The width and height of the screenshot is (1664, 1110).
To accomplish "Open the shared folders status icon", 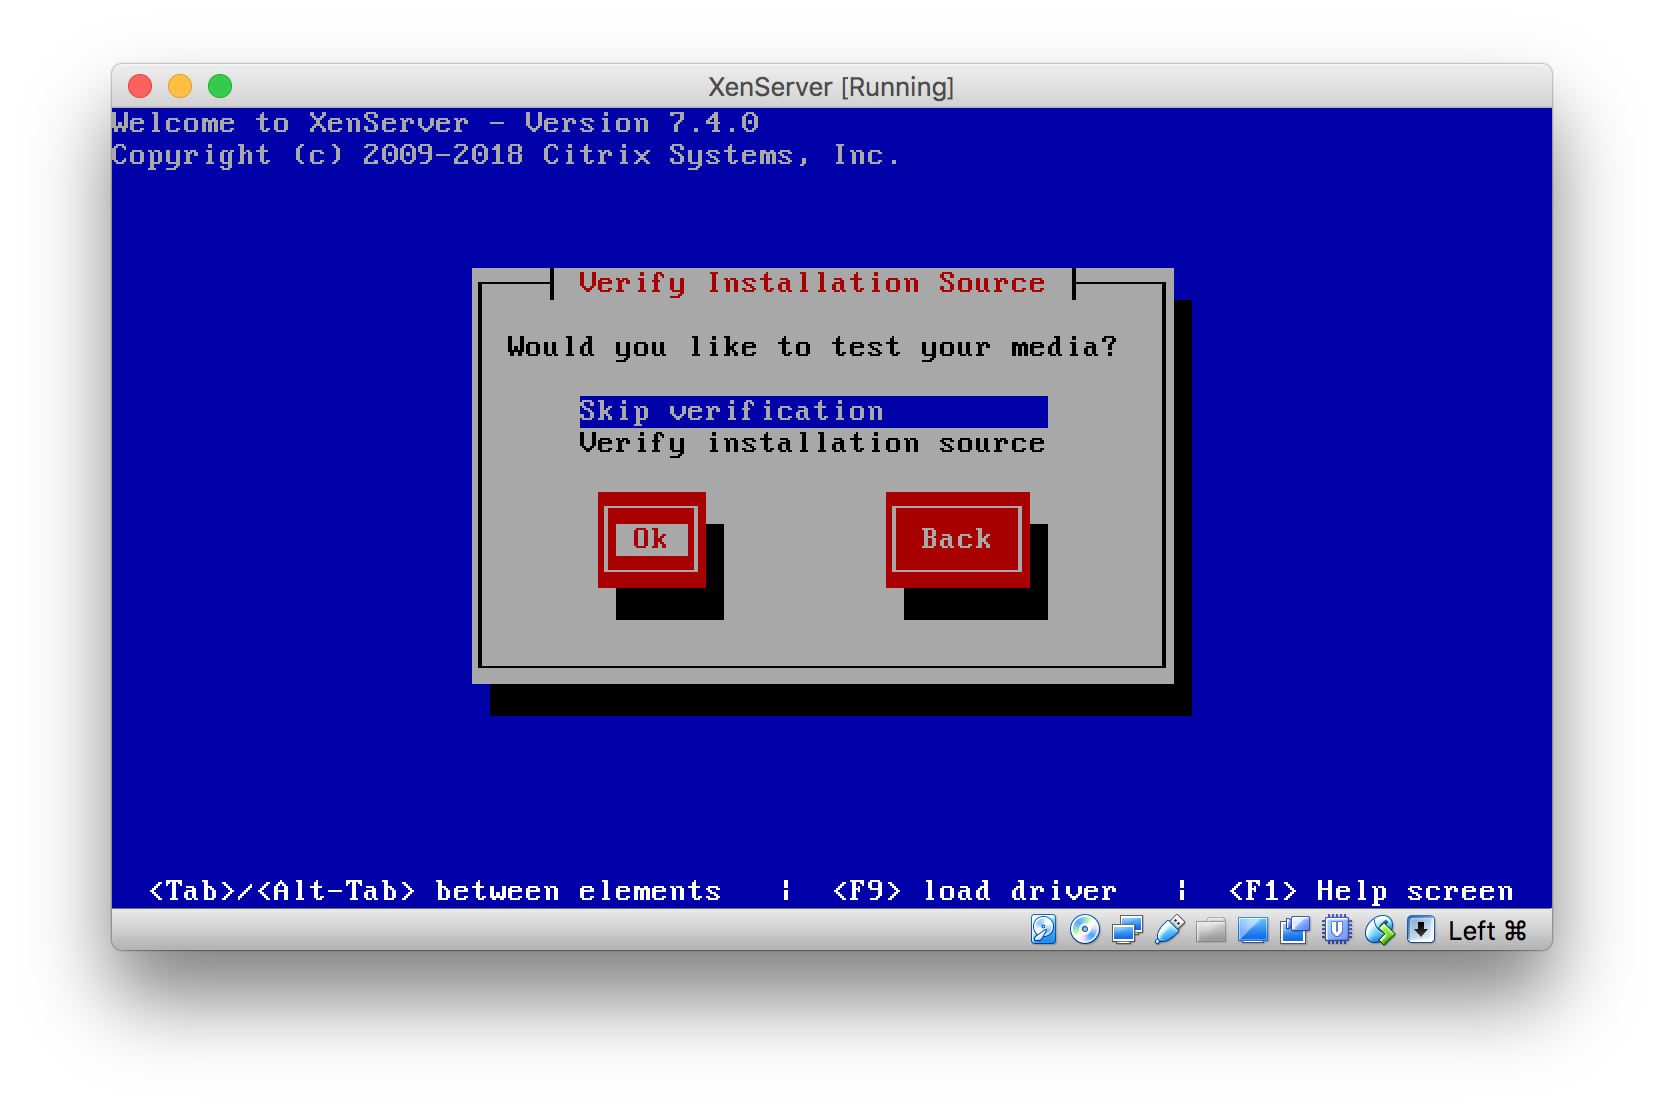I will [1211, 931].
